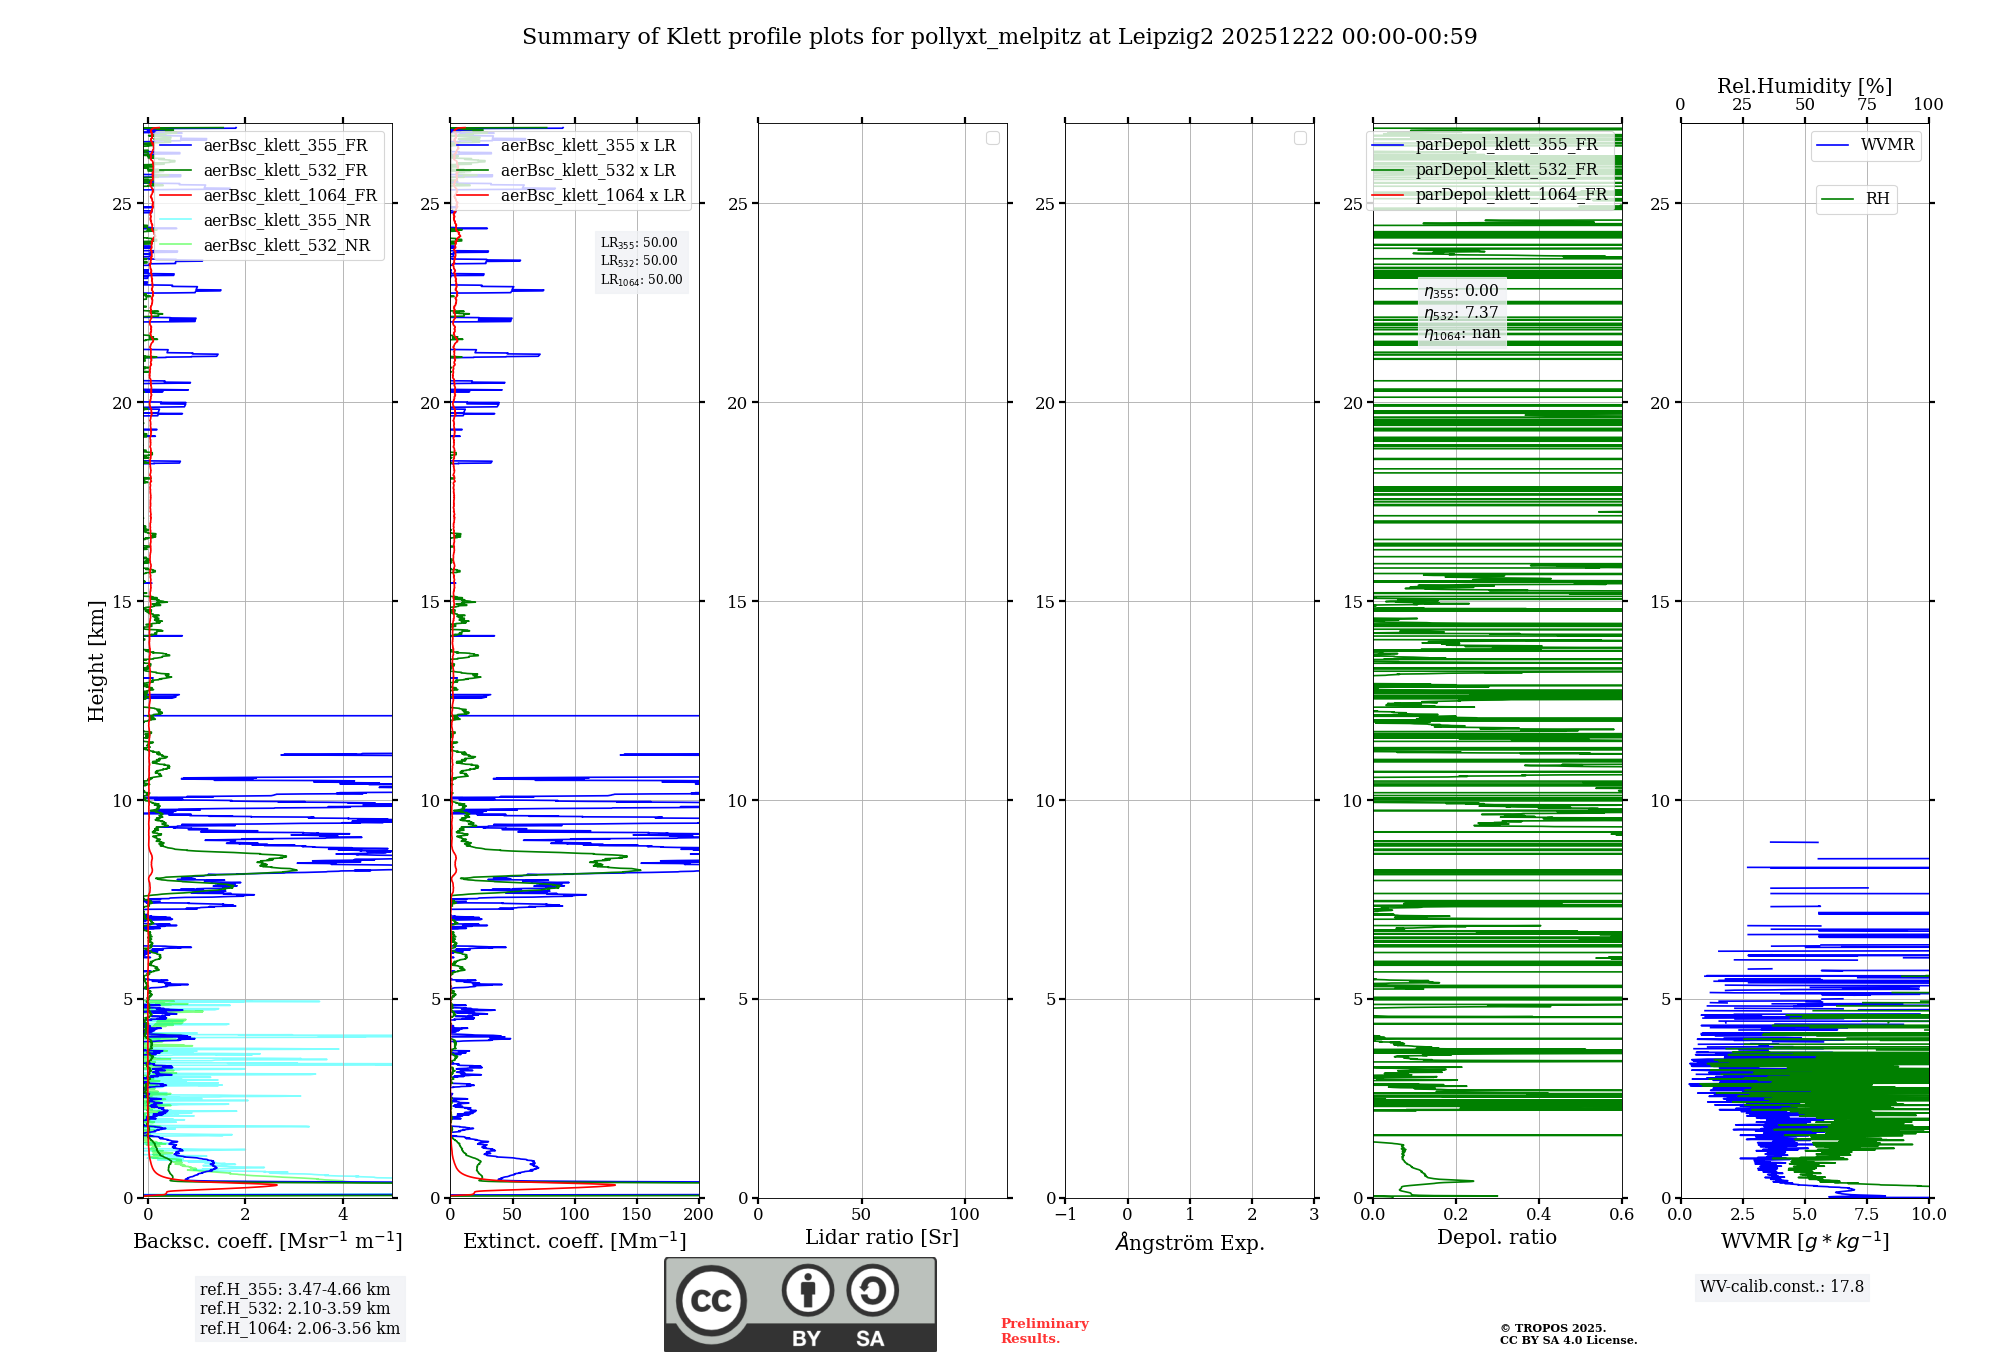Click the WV-calib.const.: 17.8 label
Screen dimensions: 2000x1360
point(1781,1286)
